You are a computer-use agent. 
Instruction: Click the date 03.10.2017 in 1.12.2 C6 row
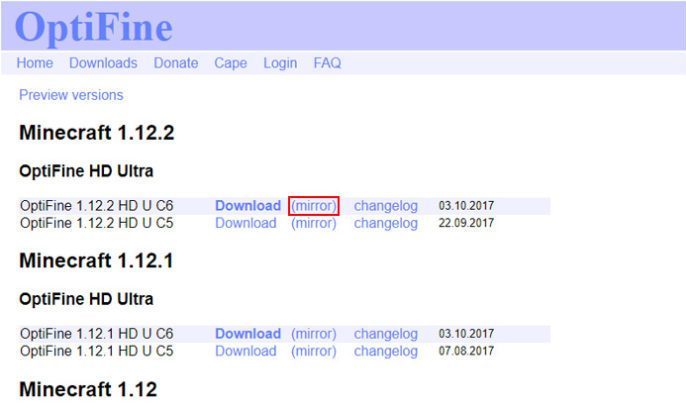click(x=466, y=206)
